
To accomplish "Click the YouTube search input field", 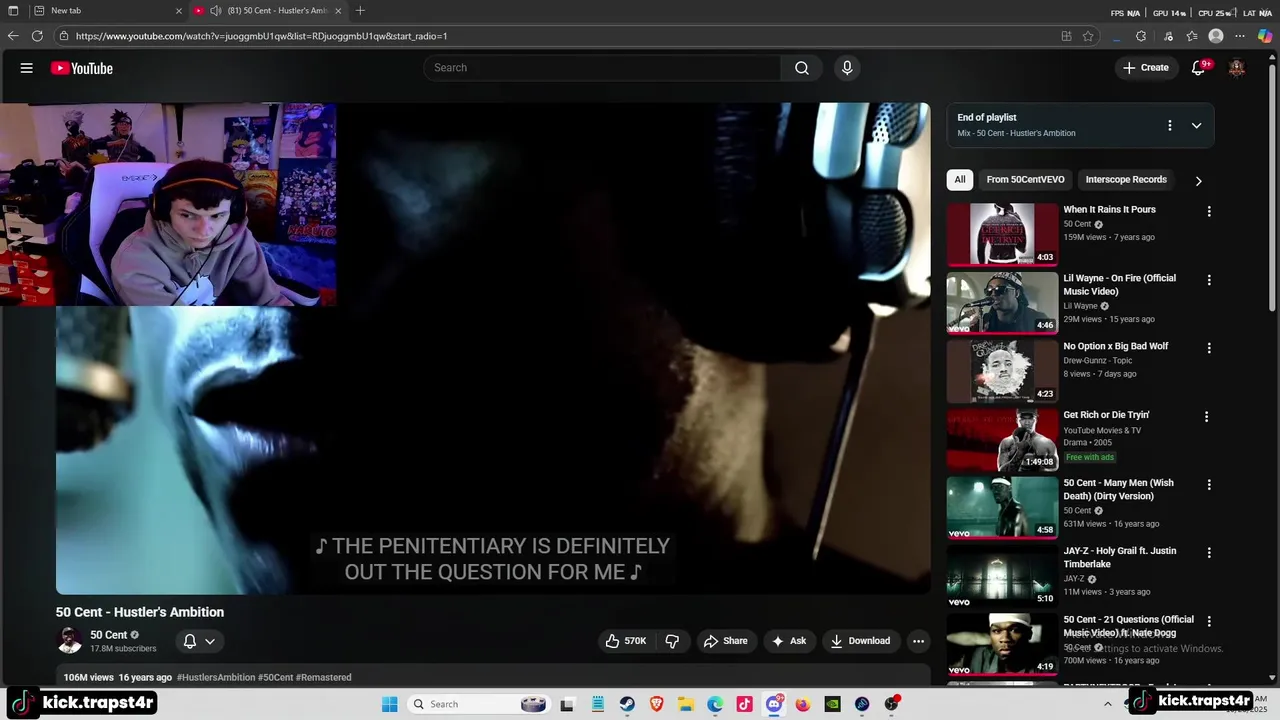I will pos(602,68).
